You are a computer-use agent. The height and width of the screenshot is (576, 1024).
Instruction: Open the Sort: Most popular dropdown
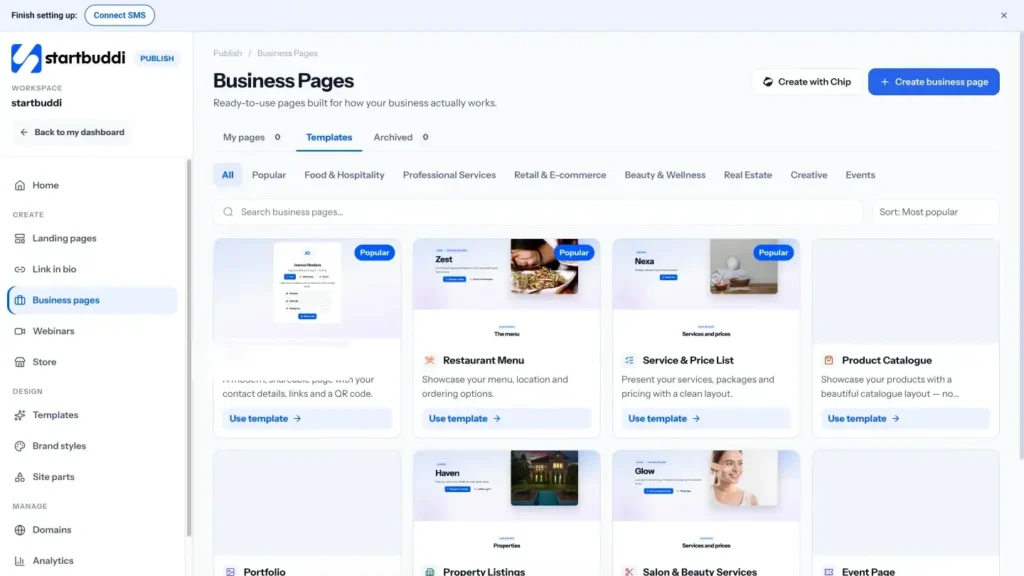935,212
